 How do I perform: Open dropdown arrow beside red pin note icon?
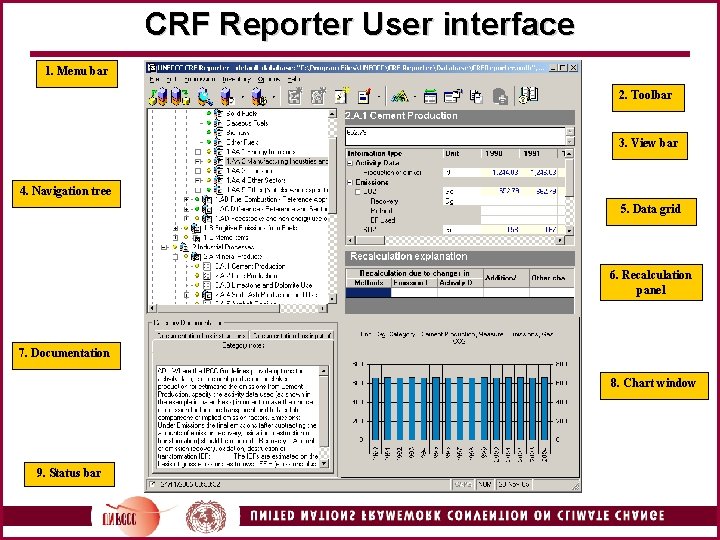[x=379, y=97]
